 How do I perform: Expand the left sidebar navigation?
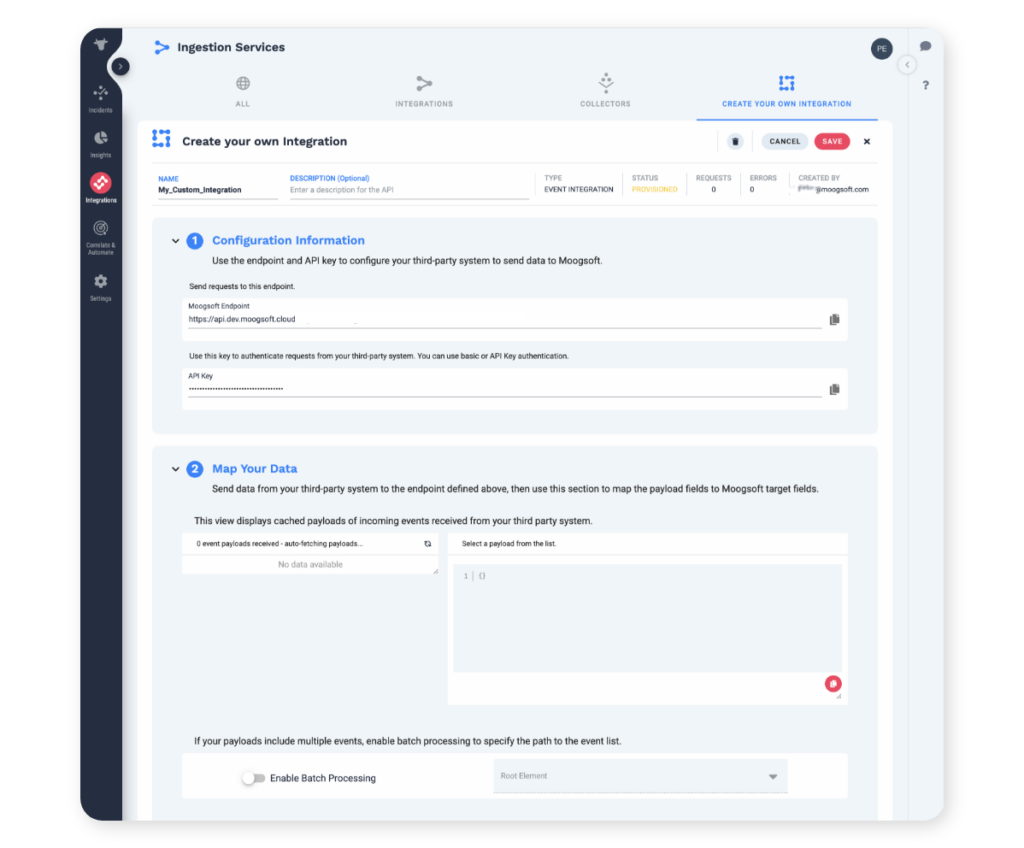pos(120,66)
